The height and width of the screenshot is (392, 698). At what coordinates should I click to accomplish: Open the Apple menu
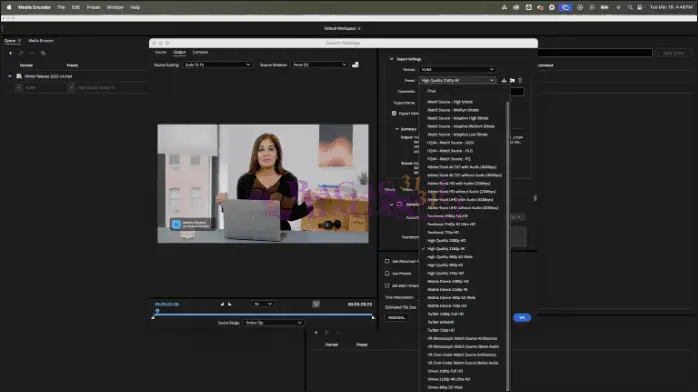[9, 7]
